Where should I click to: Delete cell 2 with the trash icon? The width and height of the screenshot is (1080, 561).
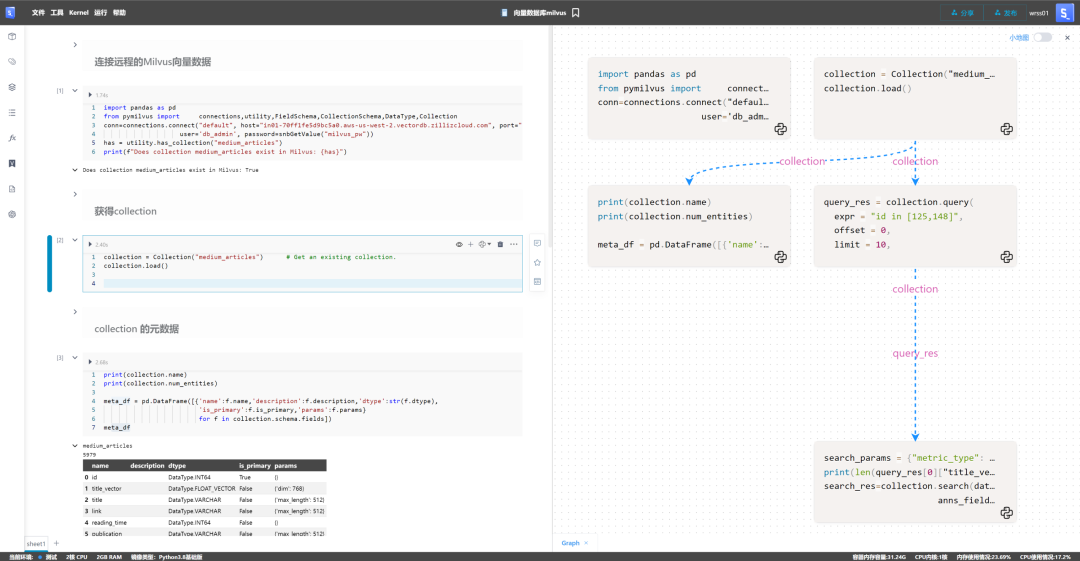click(x=500, y=244)
